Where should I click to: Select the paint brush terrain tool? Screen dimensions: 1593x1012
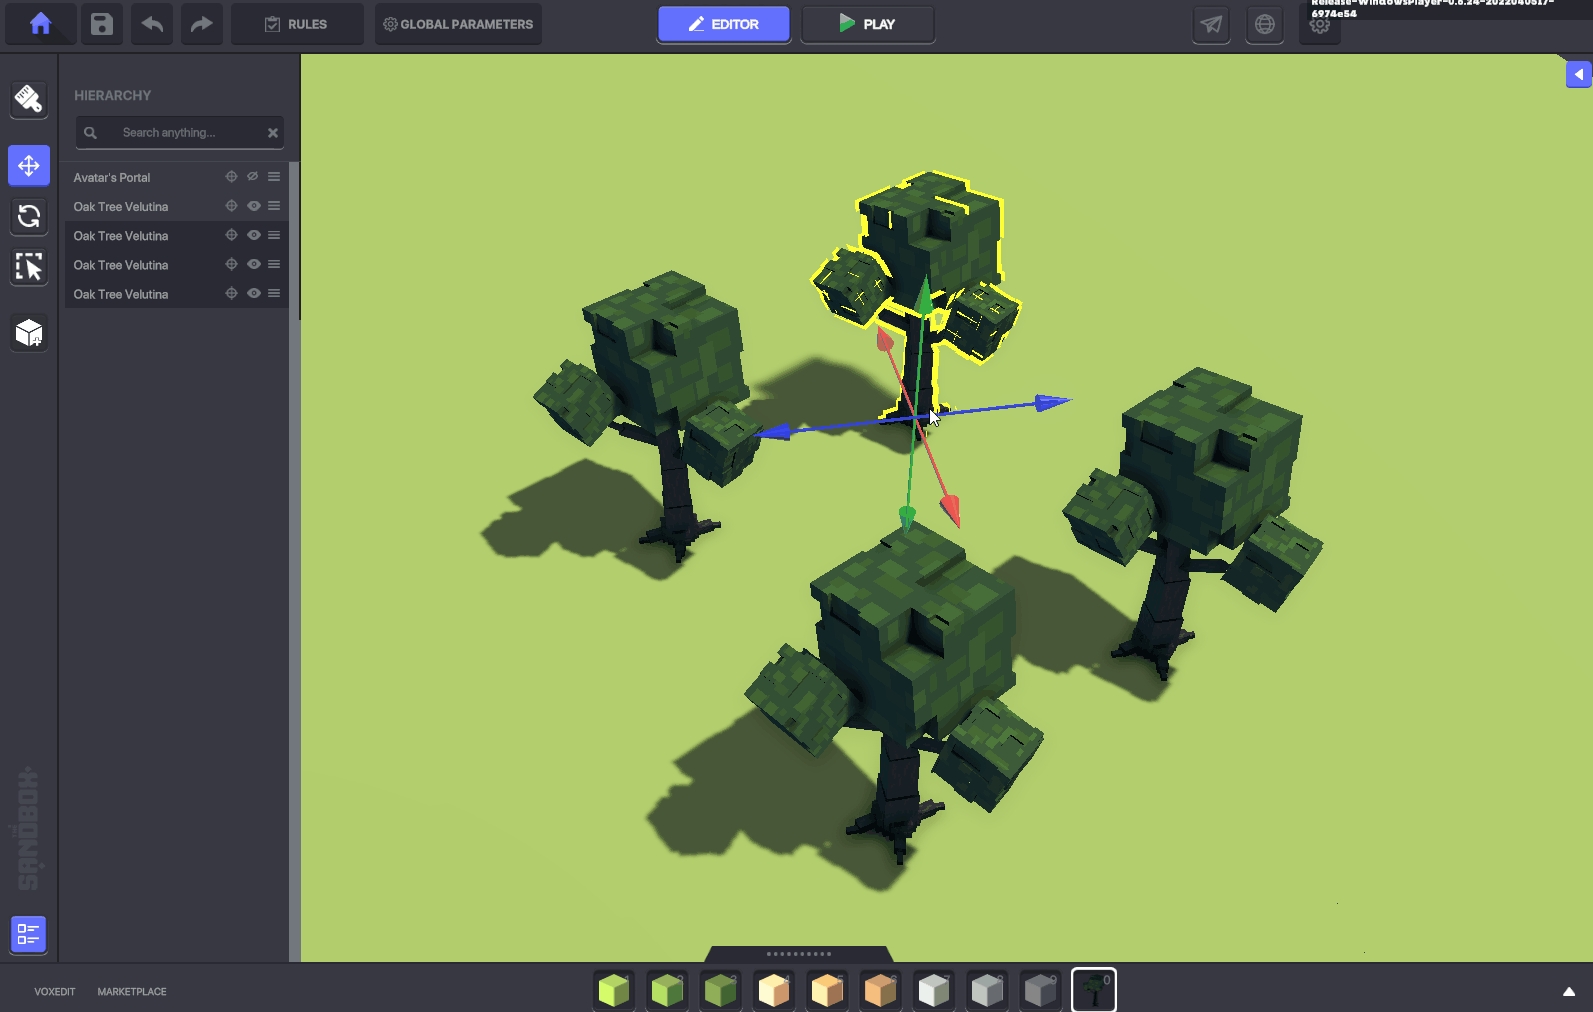pyautogui.click(x=29, y=99)
